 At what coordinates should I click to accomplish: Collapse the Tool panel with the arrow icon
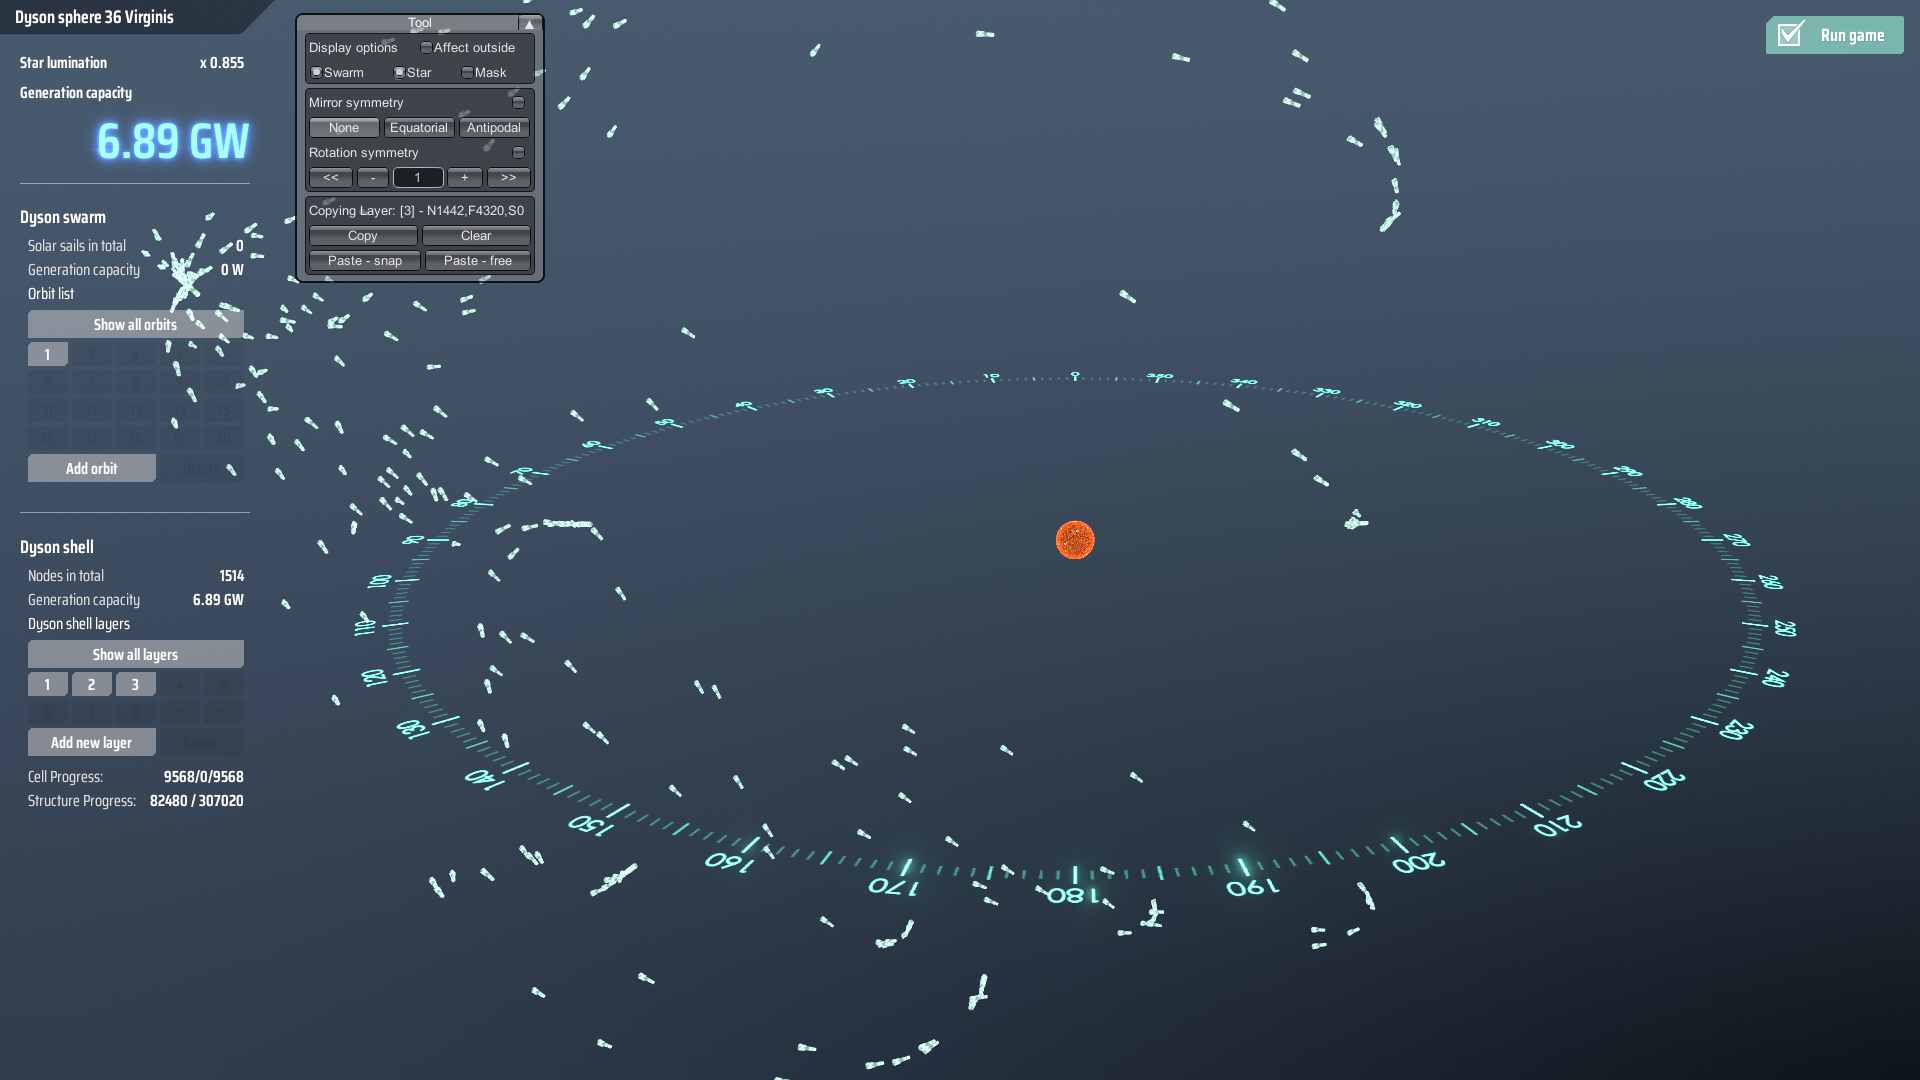pyautogui.click(x=529, y=22)
